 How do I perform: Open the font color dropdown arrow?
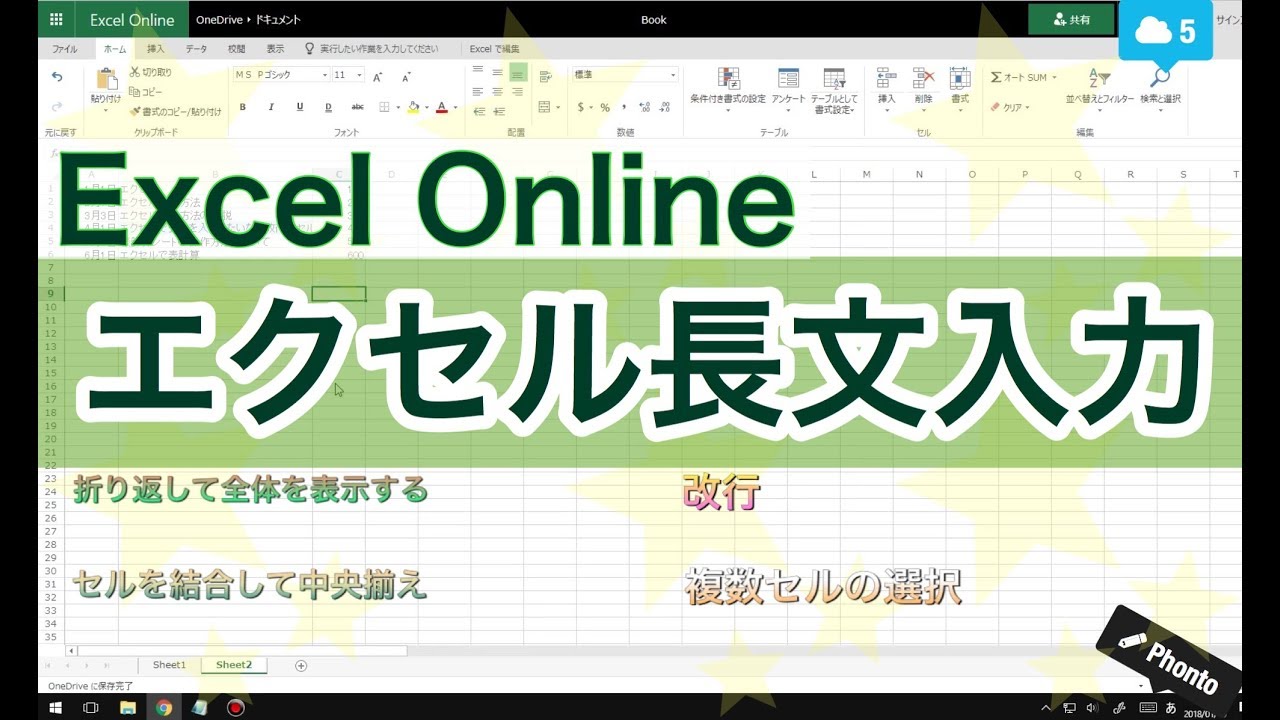tap(456, 107)
